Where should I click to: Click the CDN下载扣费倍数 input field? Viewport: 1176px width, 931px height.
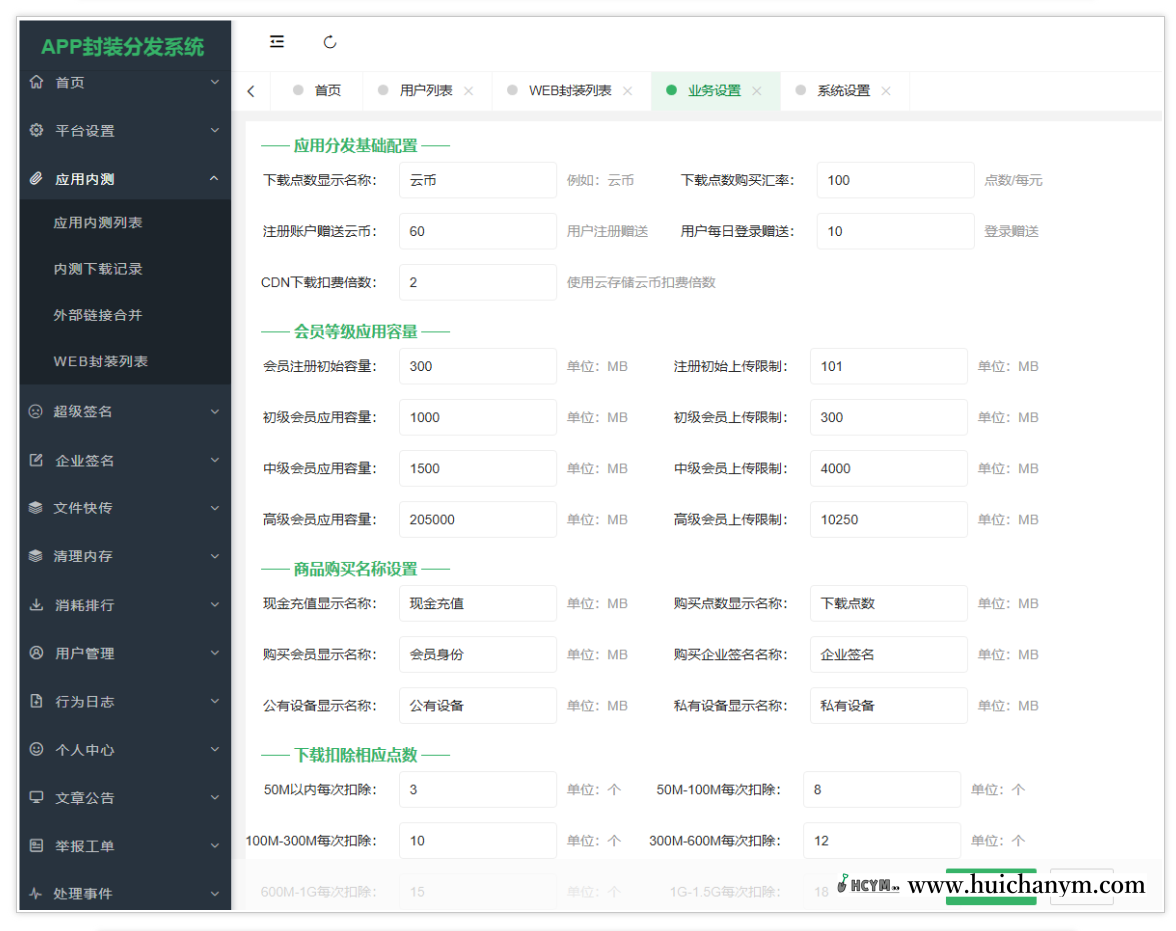coord(477,282)
